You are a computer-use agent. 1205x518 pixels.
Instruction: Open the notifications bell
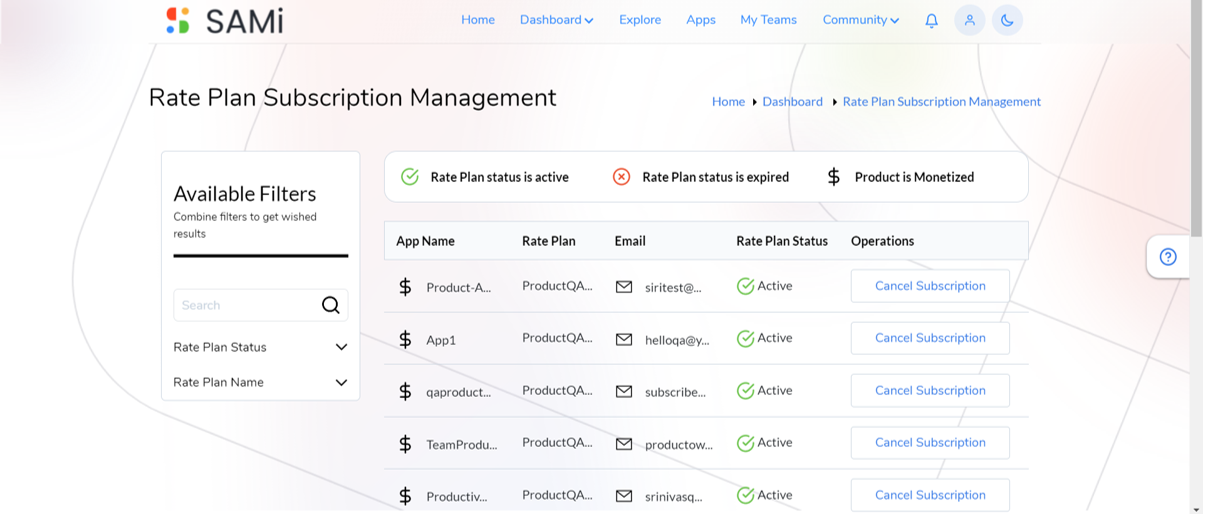[931, 20]
